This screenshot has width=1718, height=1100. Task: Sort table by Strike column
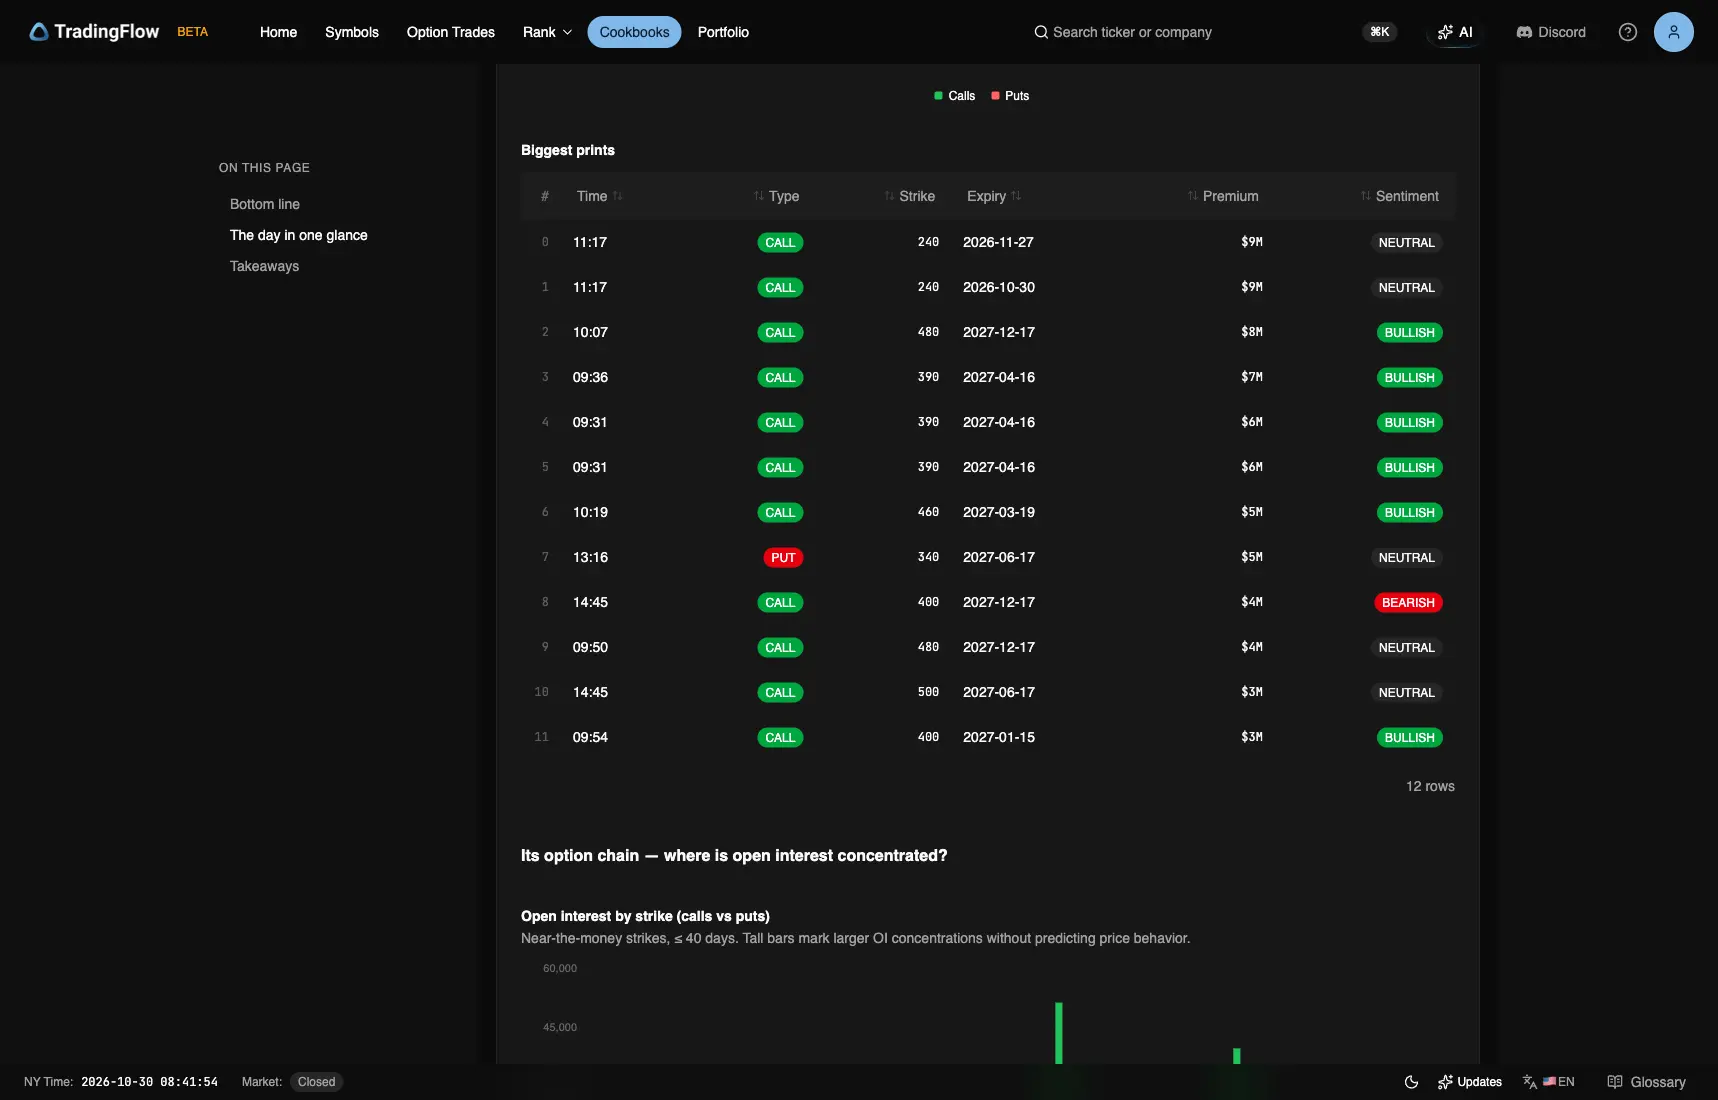coord(909,196)
